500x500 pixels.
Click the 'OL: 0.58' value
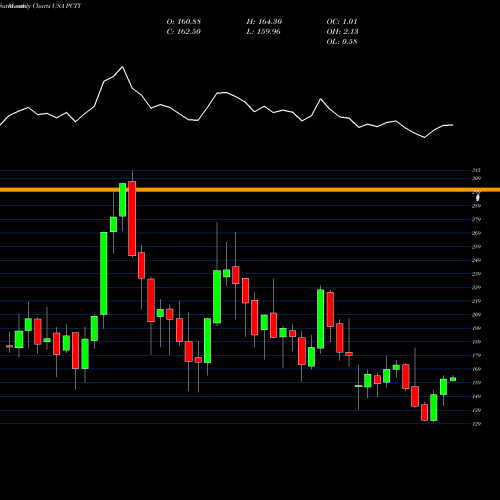click(x=342, y=42)
